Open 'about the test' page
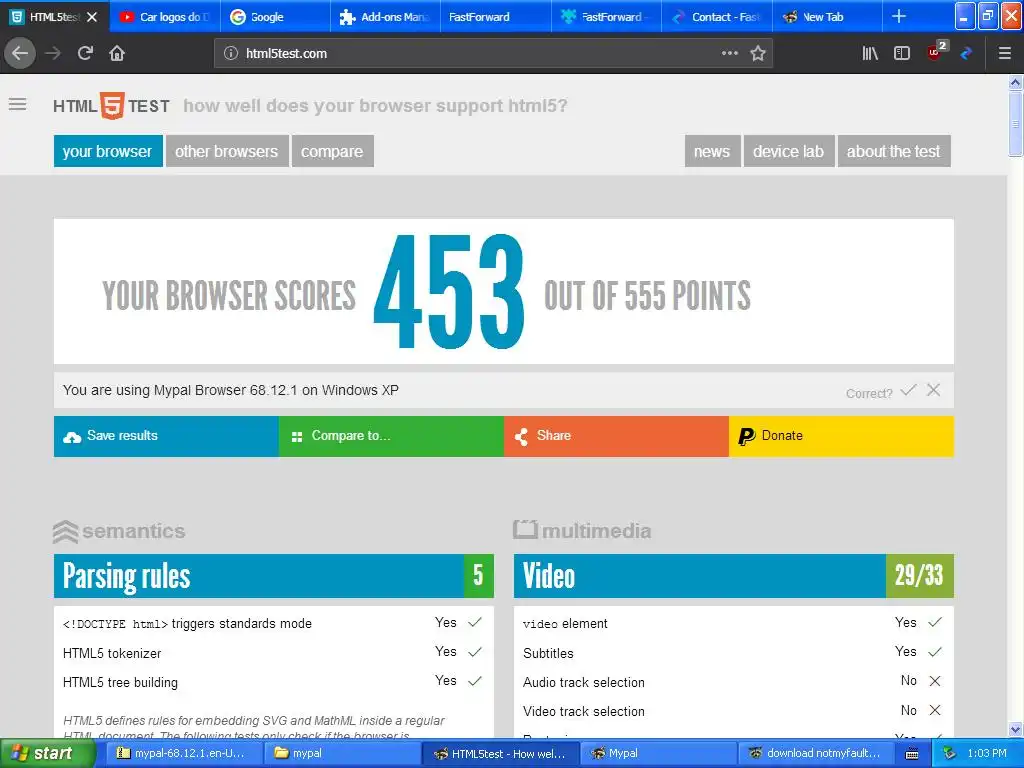 pyautogui.click(x=893, y=152)
